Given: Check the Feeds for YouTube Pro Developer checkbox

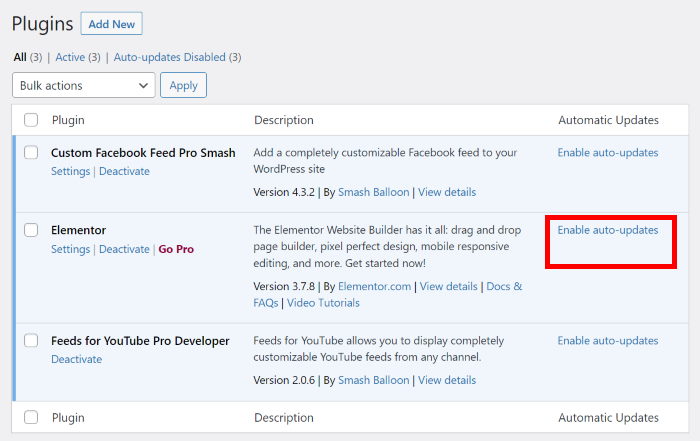Looking at the screenshot, I should coord(31,340).
